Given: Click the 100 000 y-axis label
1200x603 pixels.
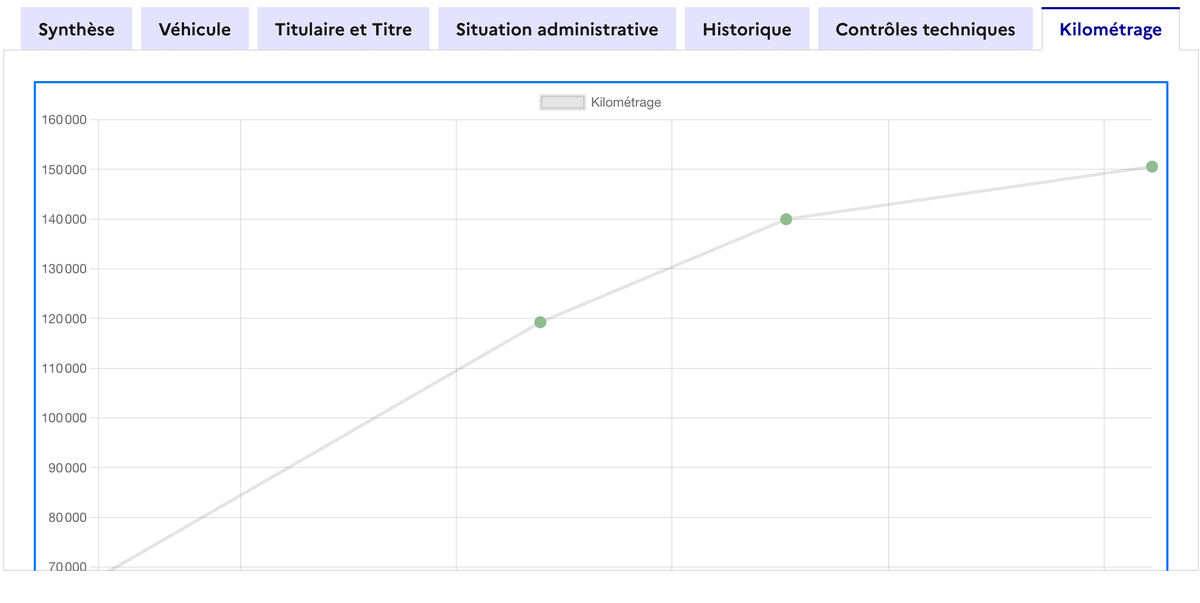Looking at the screenshot, I should (64, 418).
